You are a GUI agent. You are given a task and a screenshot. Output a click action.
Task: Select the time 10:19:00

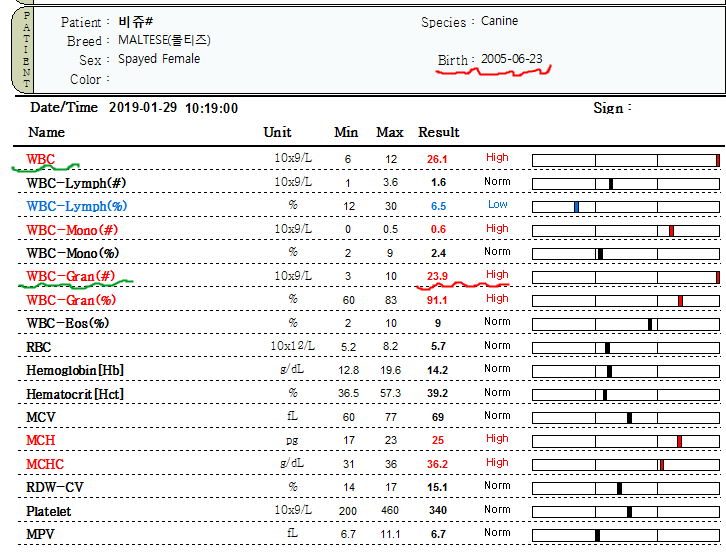pyautogui.click(x=212, y=108)
